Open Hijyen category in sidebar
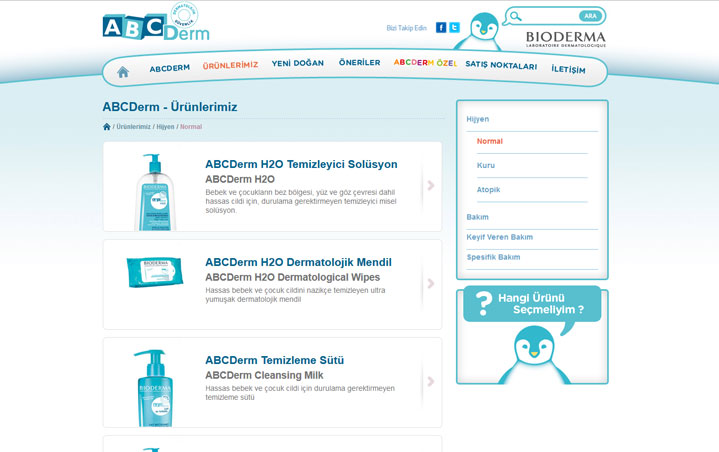Viewport: 719px width, 452px height. [x=478, y=119]
